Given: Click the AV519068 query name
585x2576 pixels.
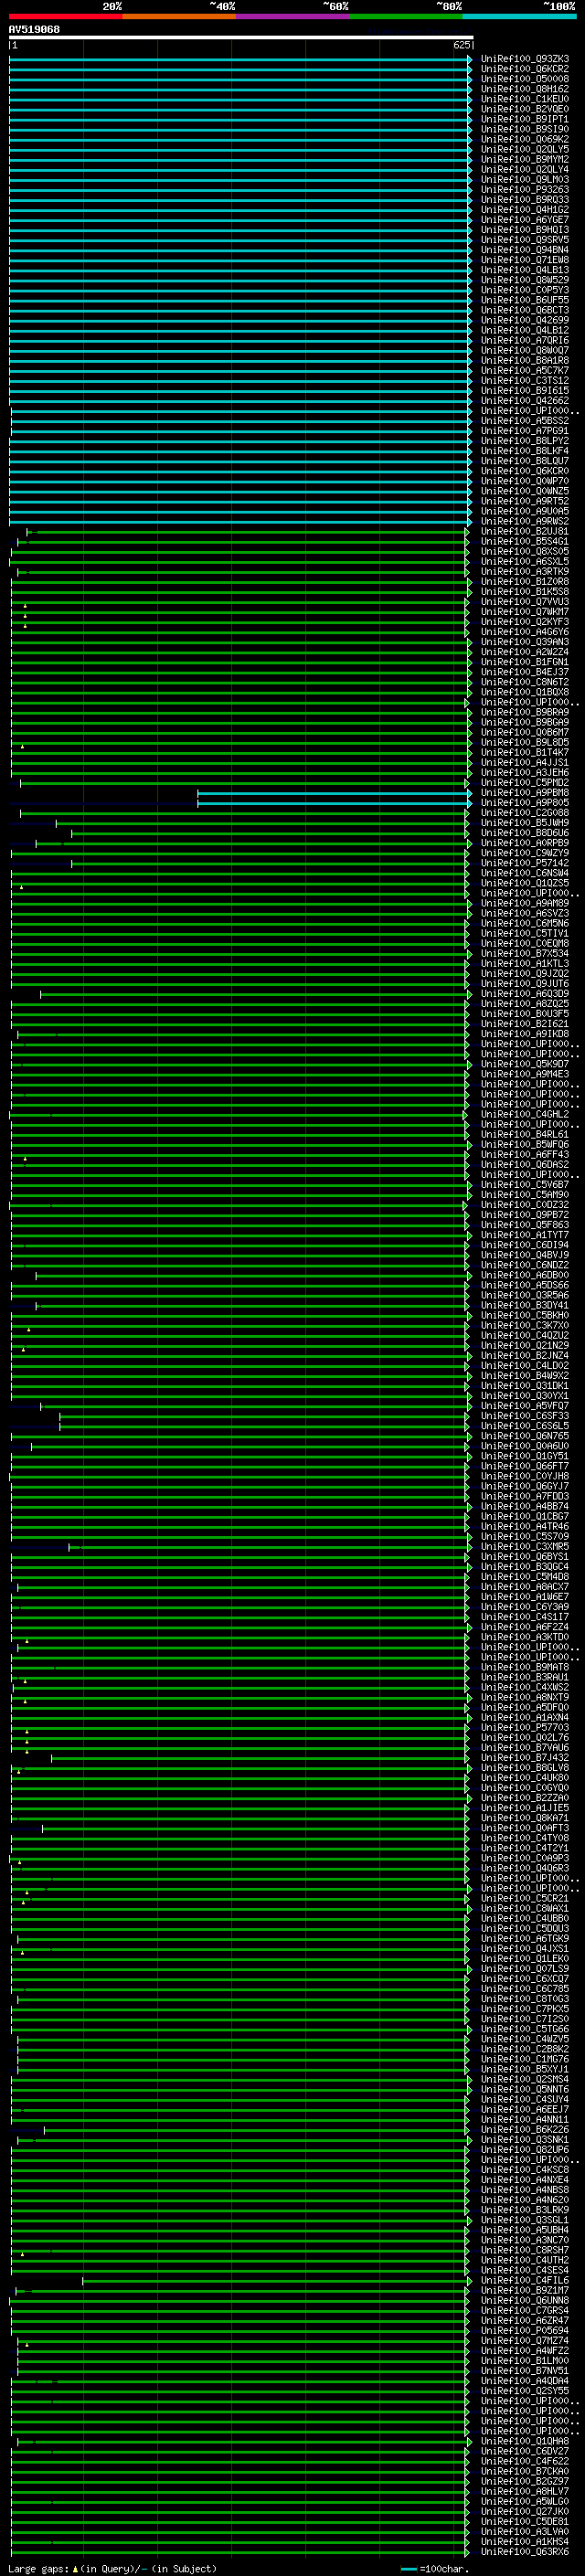Looking at the screenshot, I should pos(34,29).
